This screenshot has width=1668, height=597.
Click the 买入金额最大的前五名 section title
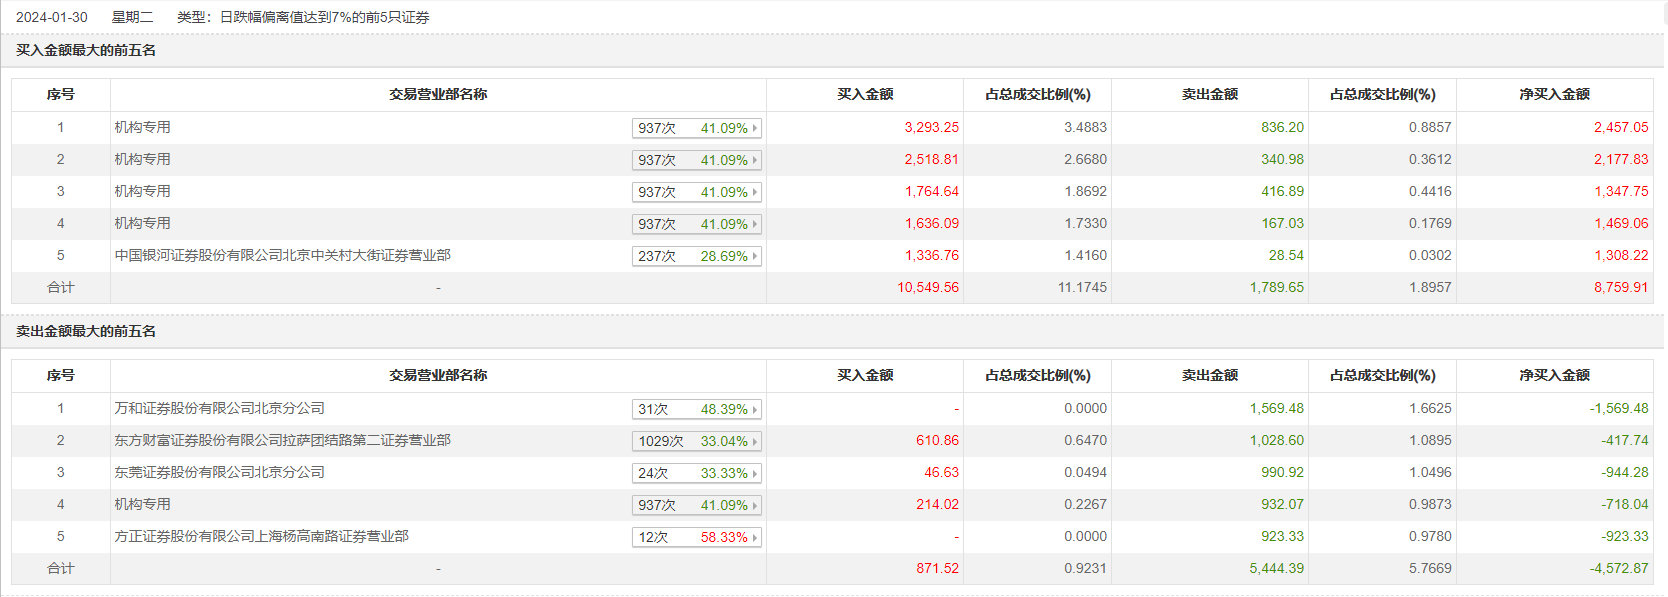tap(86, 50)
